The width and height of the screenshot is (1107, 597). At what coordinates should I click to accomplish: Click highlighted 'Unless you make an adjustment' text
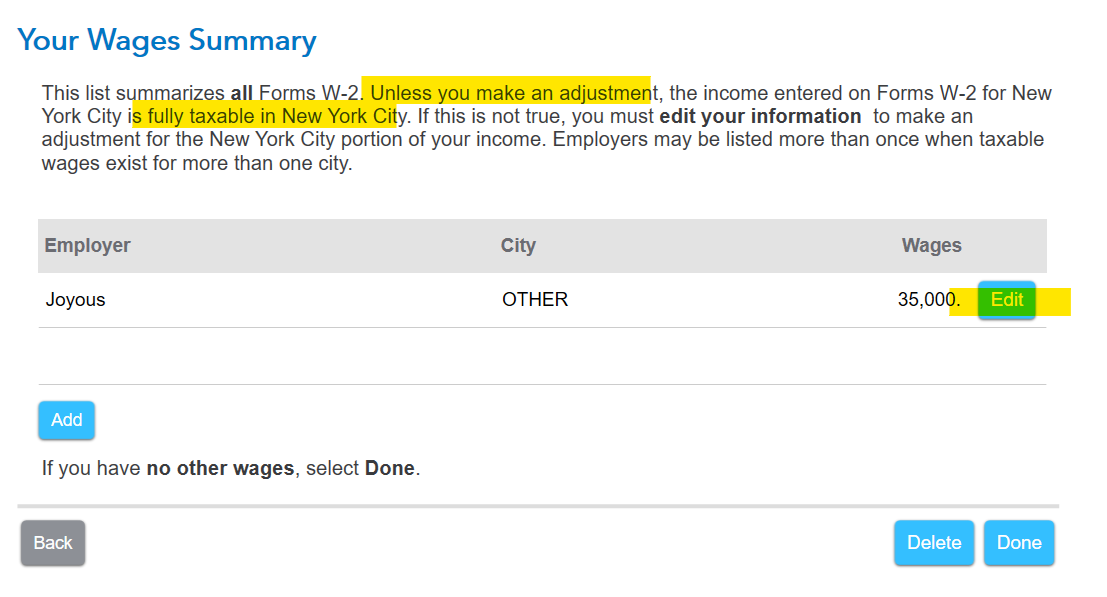pos(513,93)
